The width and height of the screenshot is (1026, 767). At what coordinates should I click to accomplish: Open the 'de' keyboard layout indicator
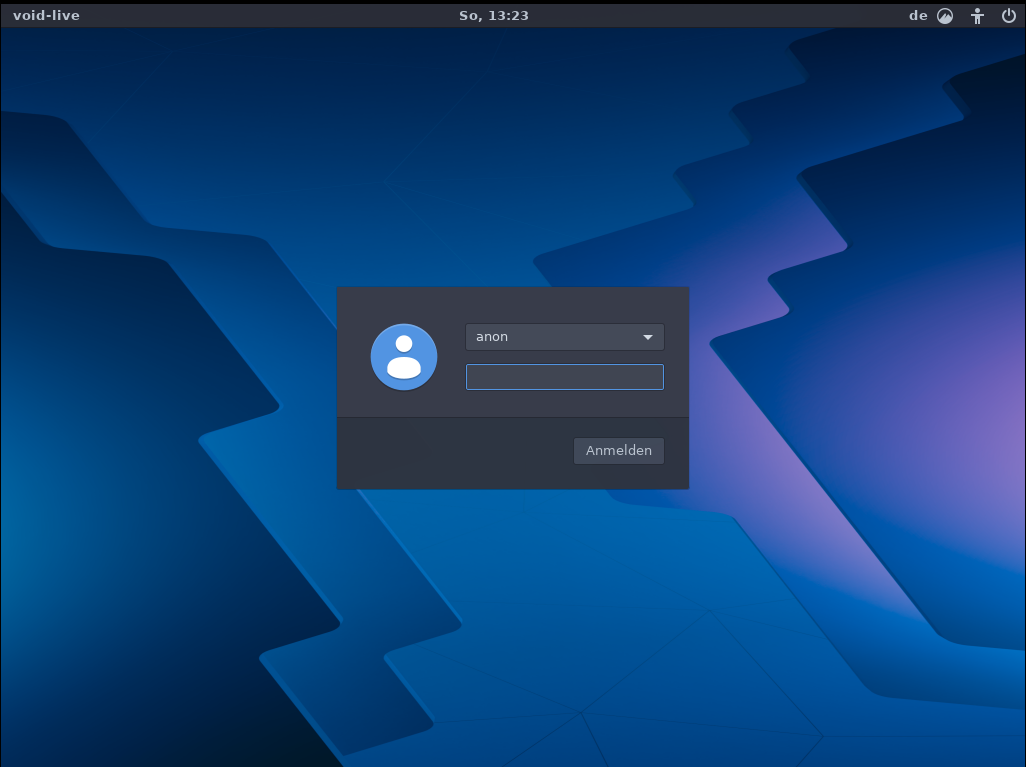[x=918, y=16]
